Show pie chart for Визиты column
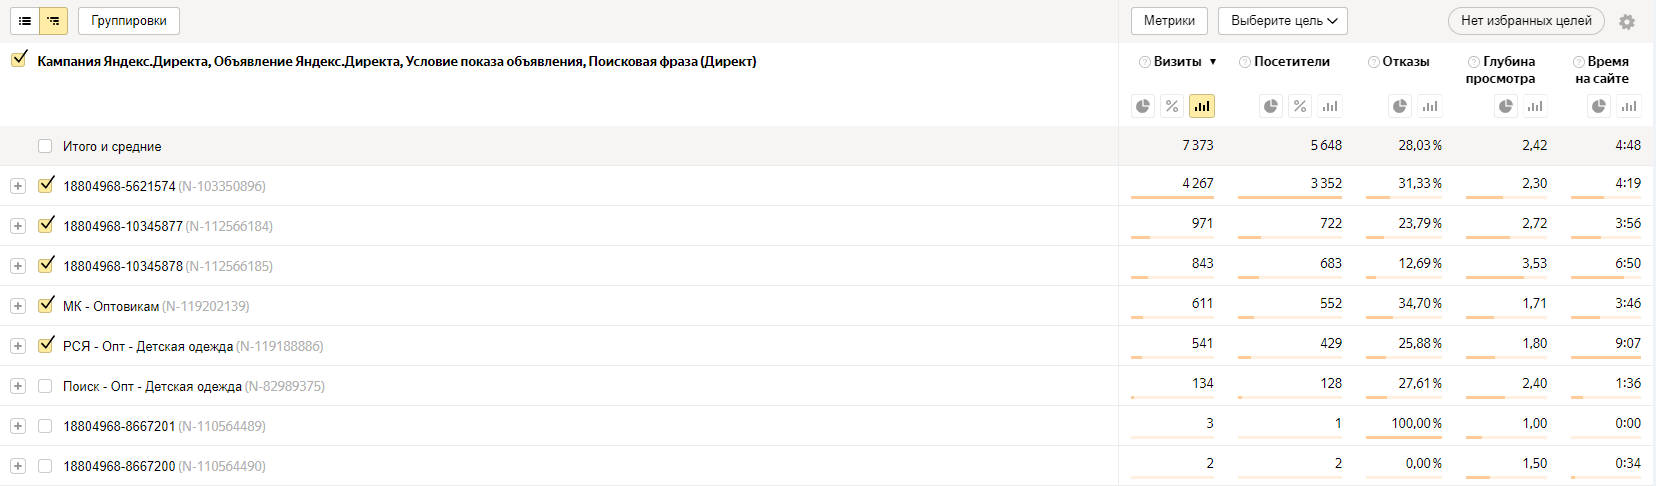The height and width of the screenshot is (486, 1656). click(1143, 106)
